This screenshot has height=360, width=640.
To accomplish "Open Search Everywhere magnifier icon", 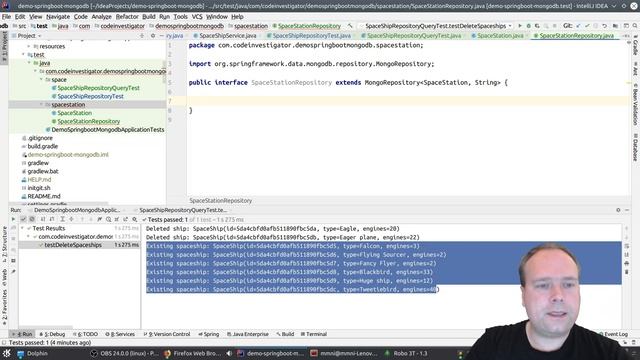I will 635,26.
